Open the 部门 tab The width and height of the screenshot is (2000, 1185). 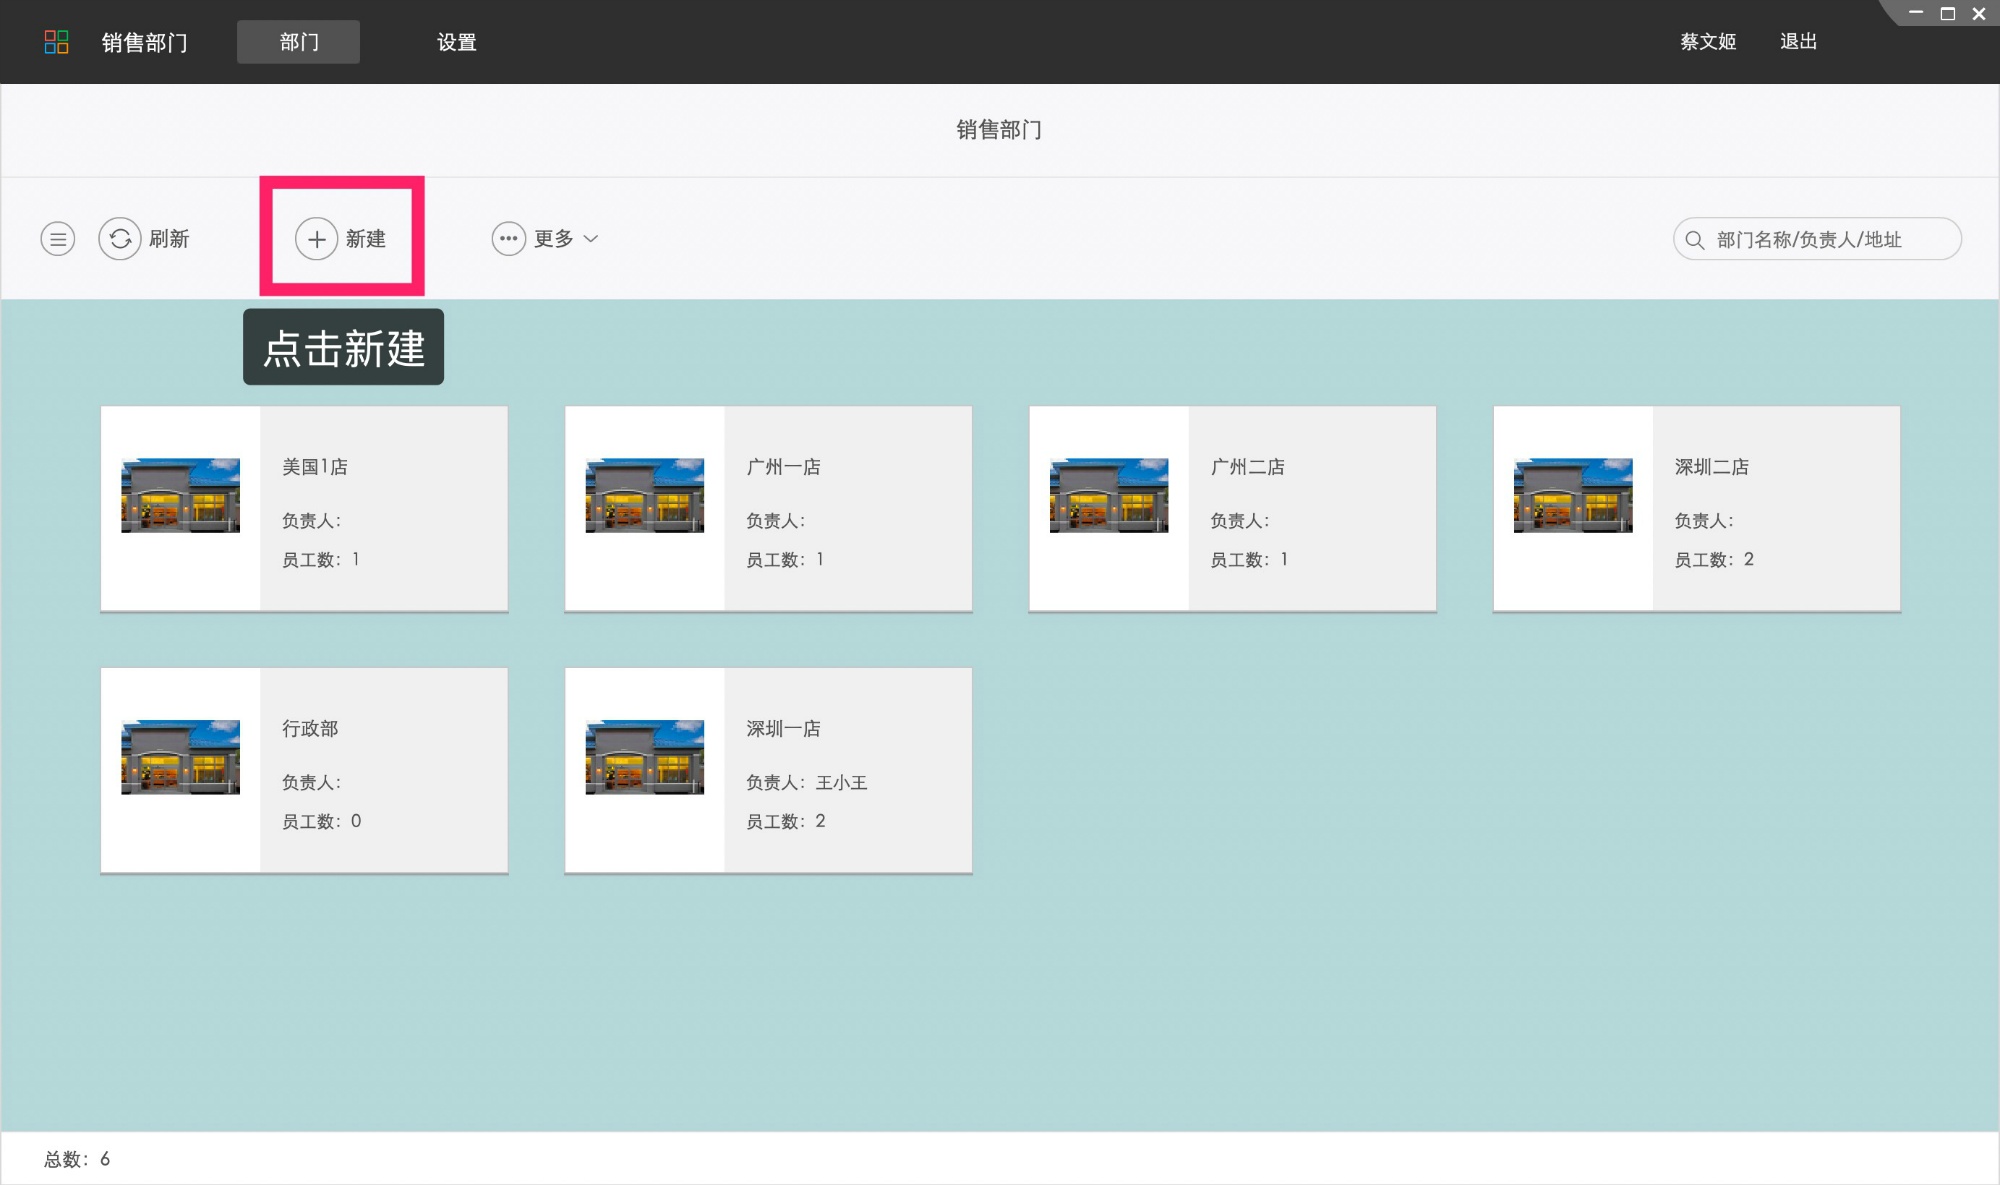pyautogui.click(x=298, y=42)
